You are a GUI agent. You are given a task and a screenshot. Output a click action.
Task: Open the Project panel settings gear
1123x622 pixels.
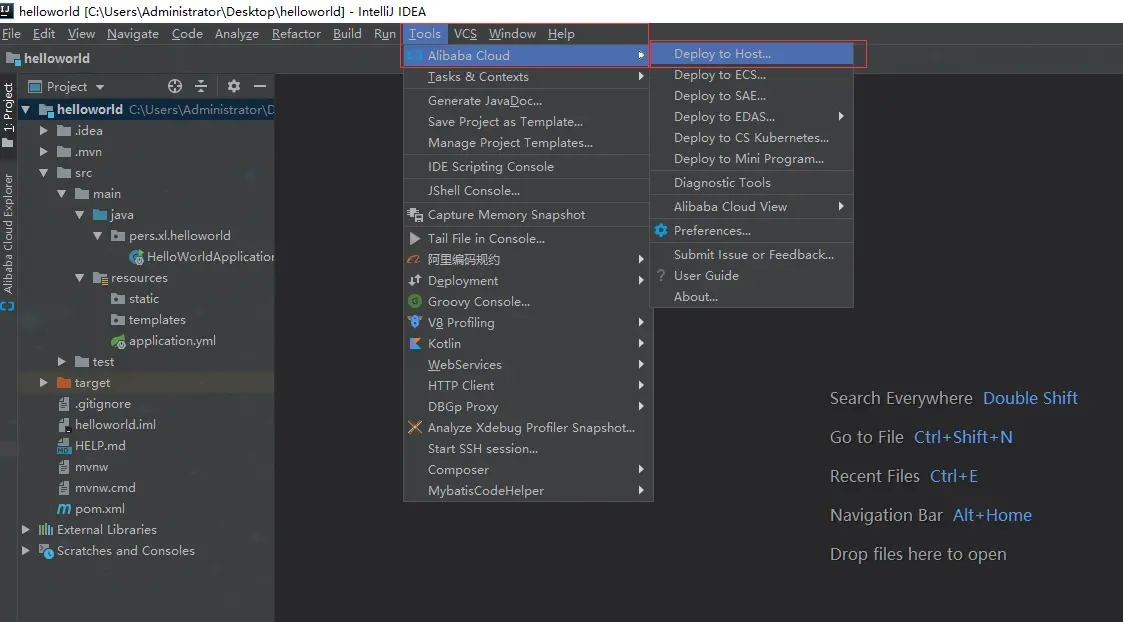(233, 86)
